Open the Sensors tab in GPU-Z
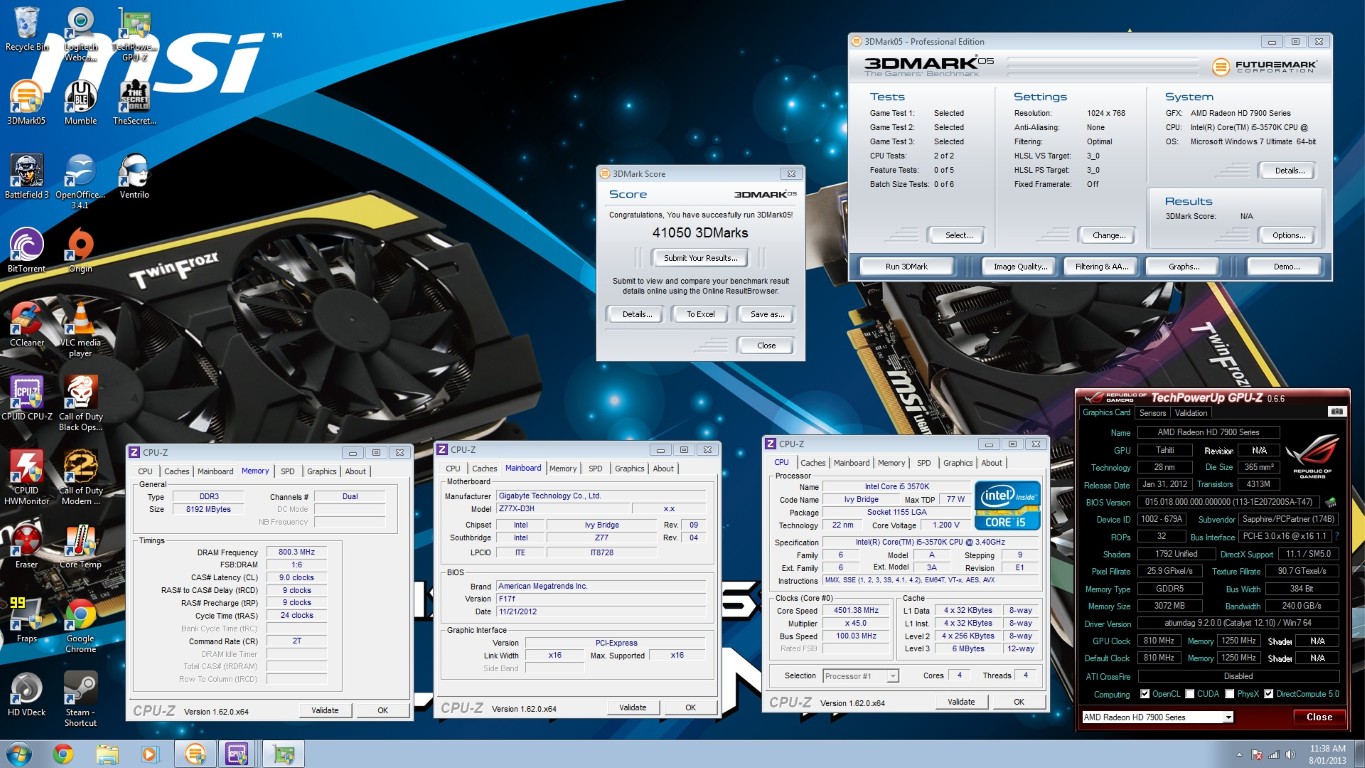Viewport: 1365px width, 768px height. (1153, 412)
